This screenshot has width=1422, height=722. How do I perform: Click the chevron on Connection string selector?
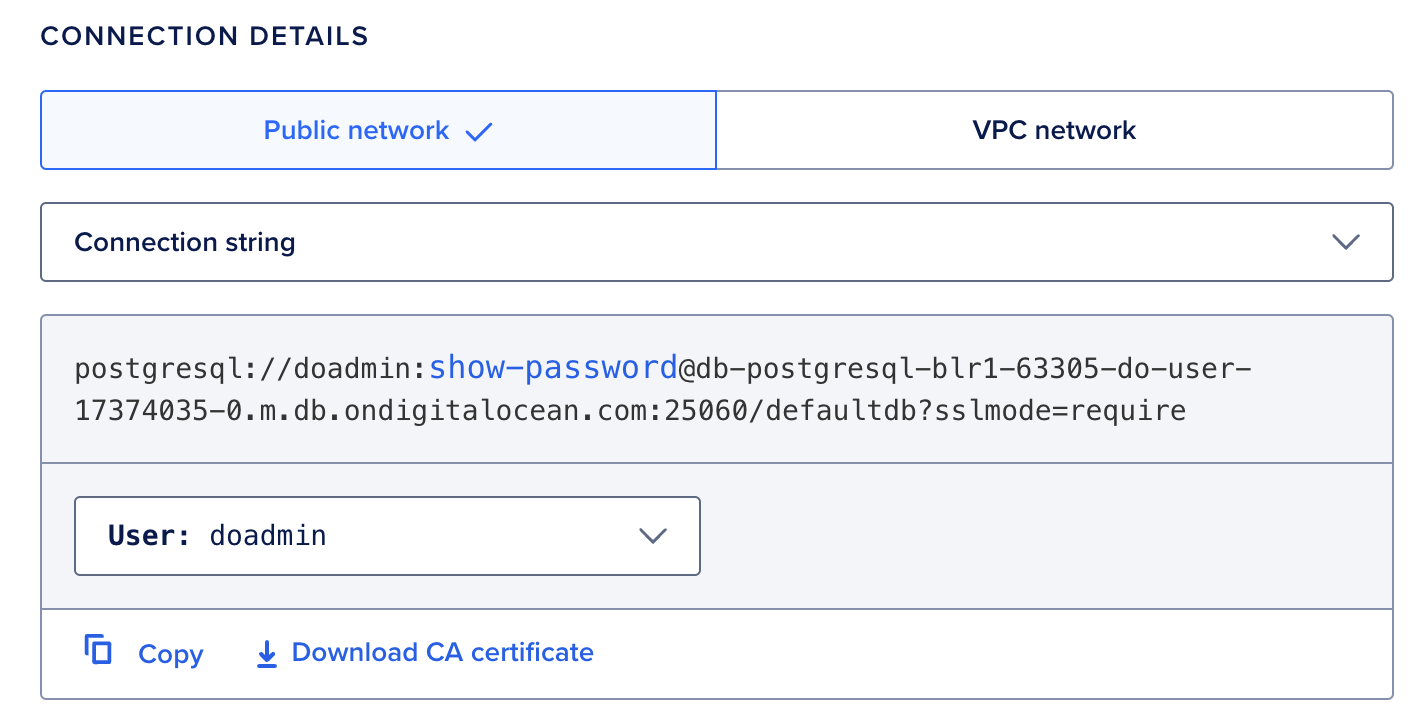coord(1347,242)
